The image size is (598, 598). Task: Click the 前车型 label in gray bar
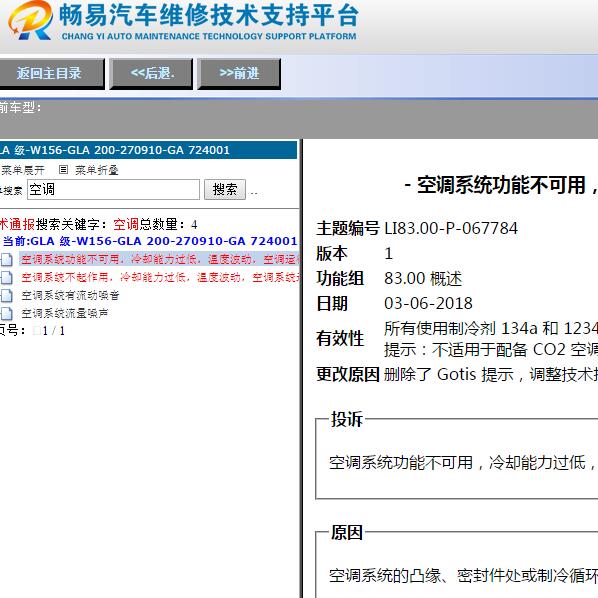point(20,107)
